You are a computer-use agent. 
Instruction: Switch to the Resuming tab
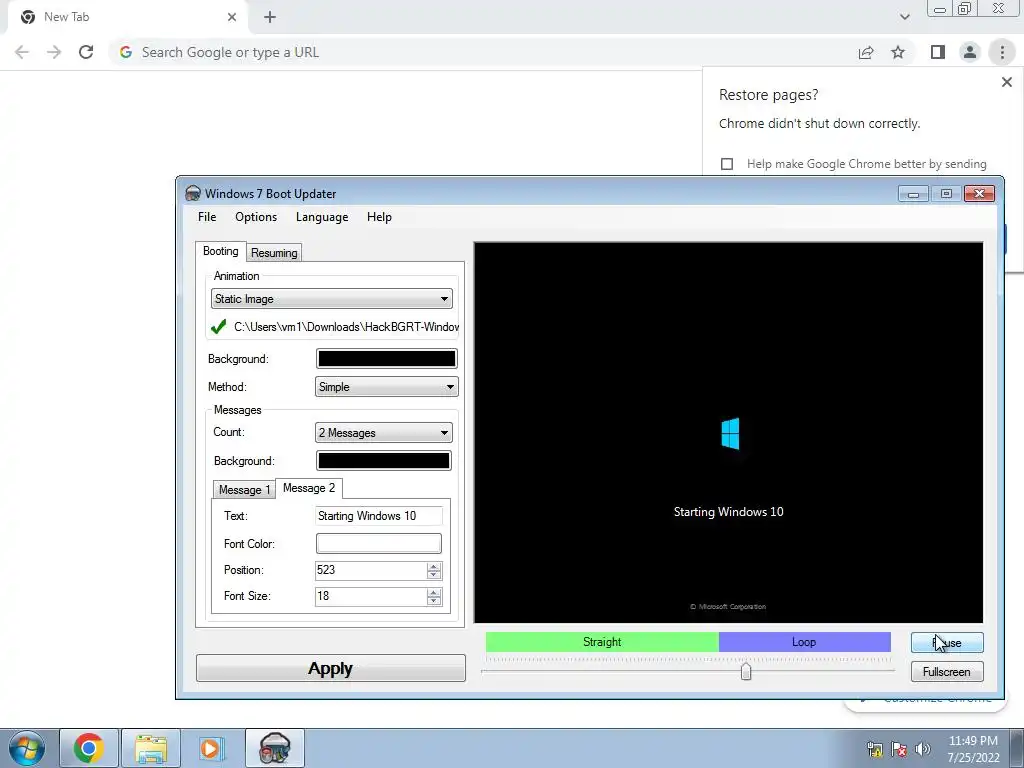[x=274, y=253]
